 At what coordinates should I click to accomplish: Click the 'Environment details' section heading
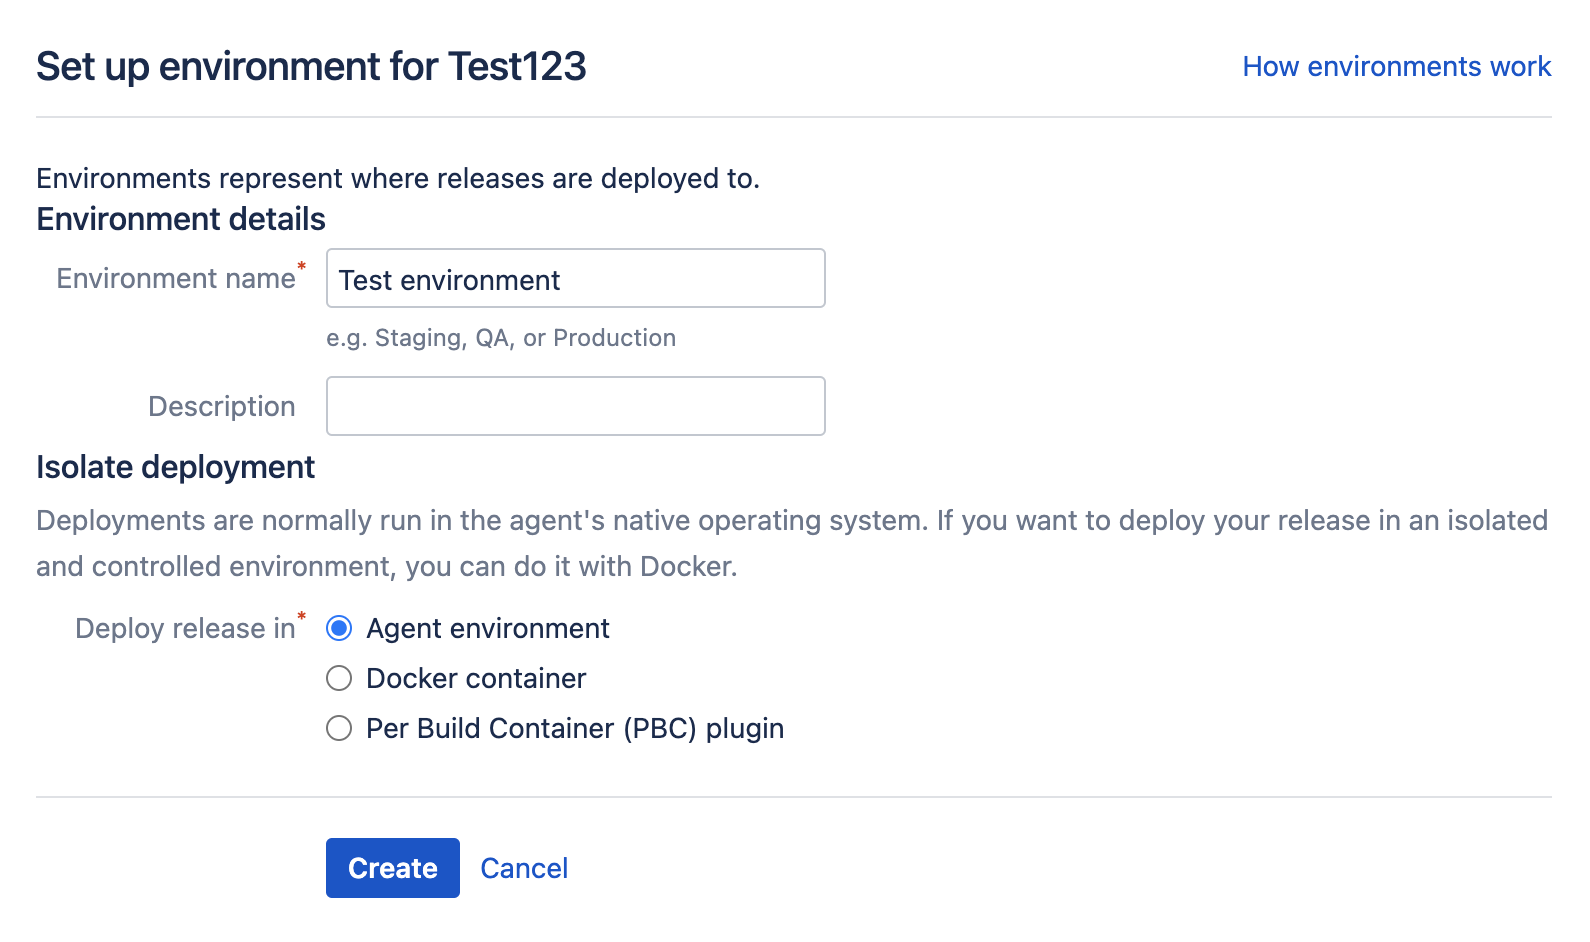click(x=181, y=219)
